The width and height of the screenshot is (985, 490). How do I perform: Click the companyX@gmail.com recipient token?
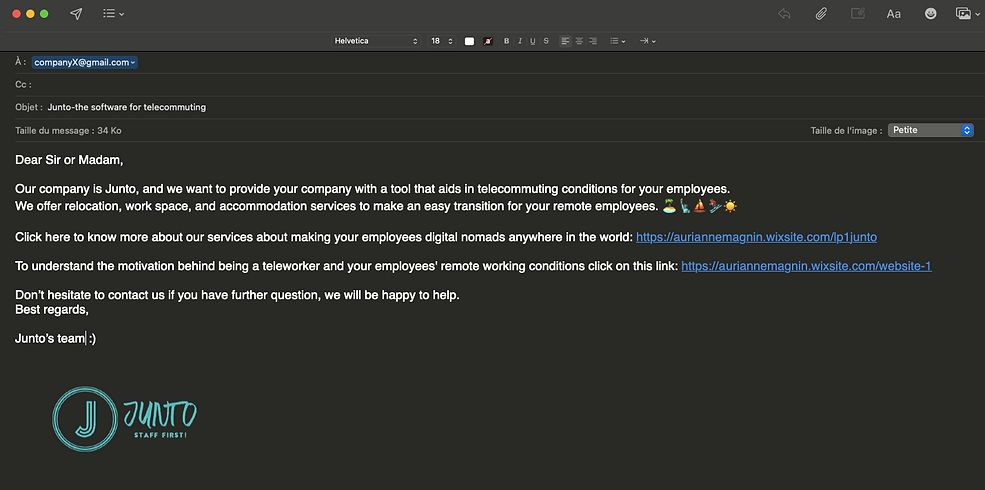(84, 62)
